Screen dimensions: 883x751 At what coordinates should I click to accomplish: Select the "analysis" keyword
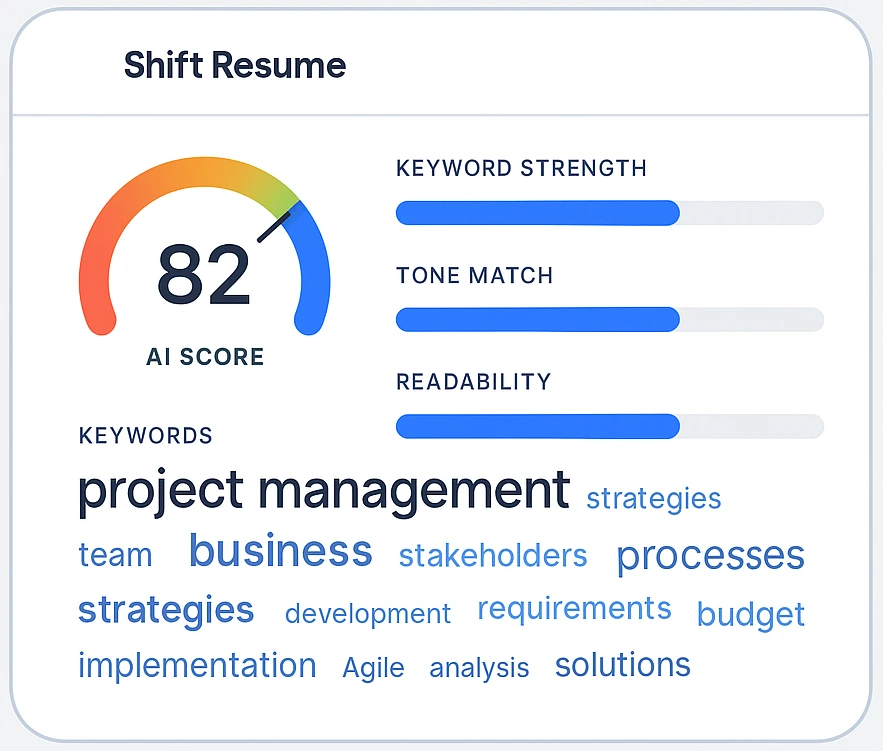click(x=479, y=668)
